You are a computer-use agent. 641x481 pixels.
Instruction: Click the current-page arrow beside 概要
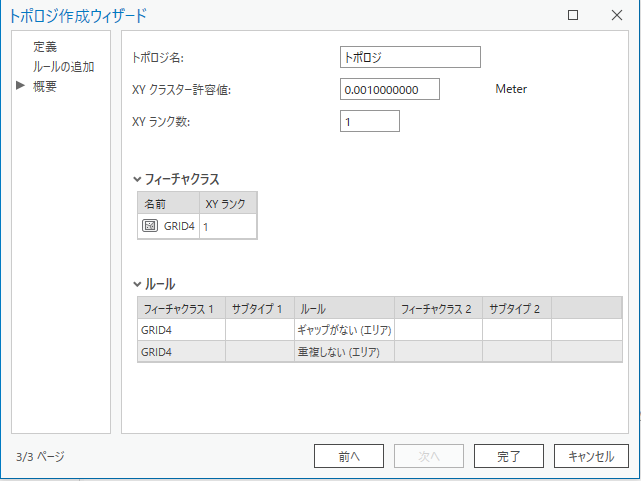click(20, 86)
